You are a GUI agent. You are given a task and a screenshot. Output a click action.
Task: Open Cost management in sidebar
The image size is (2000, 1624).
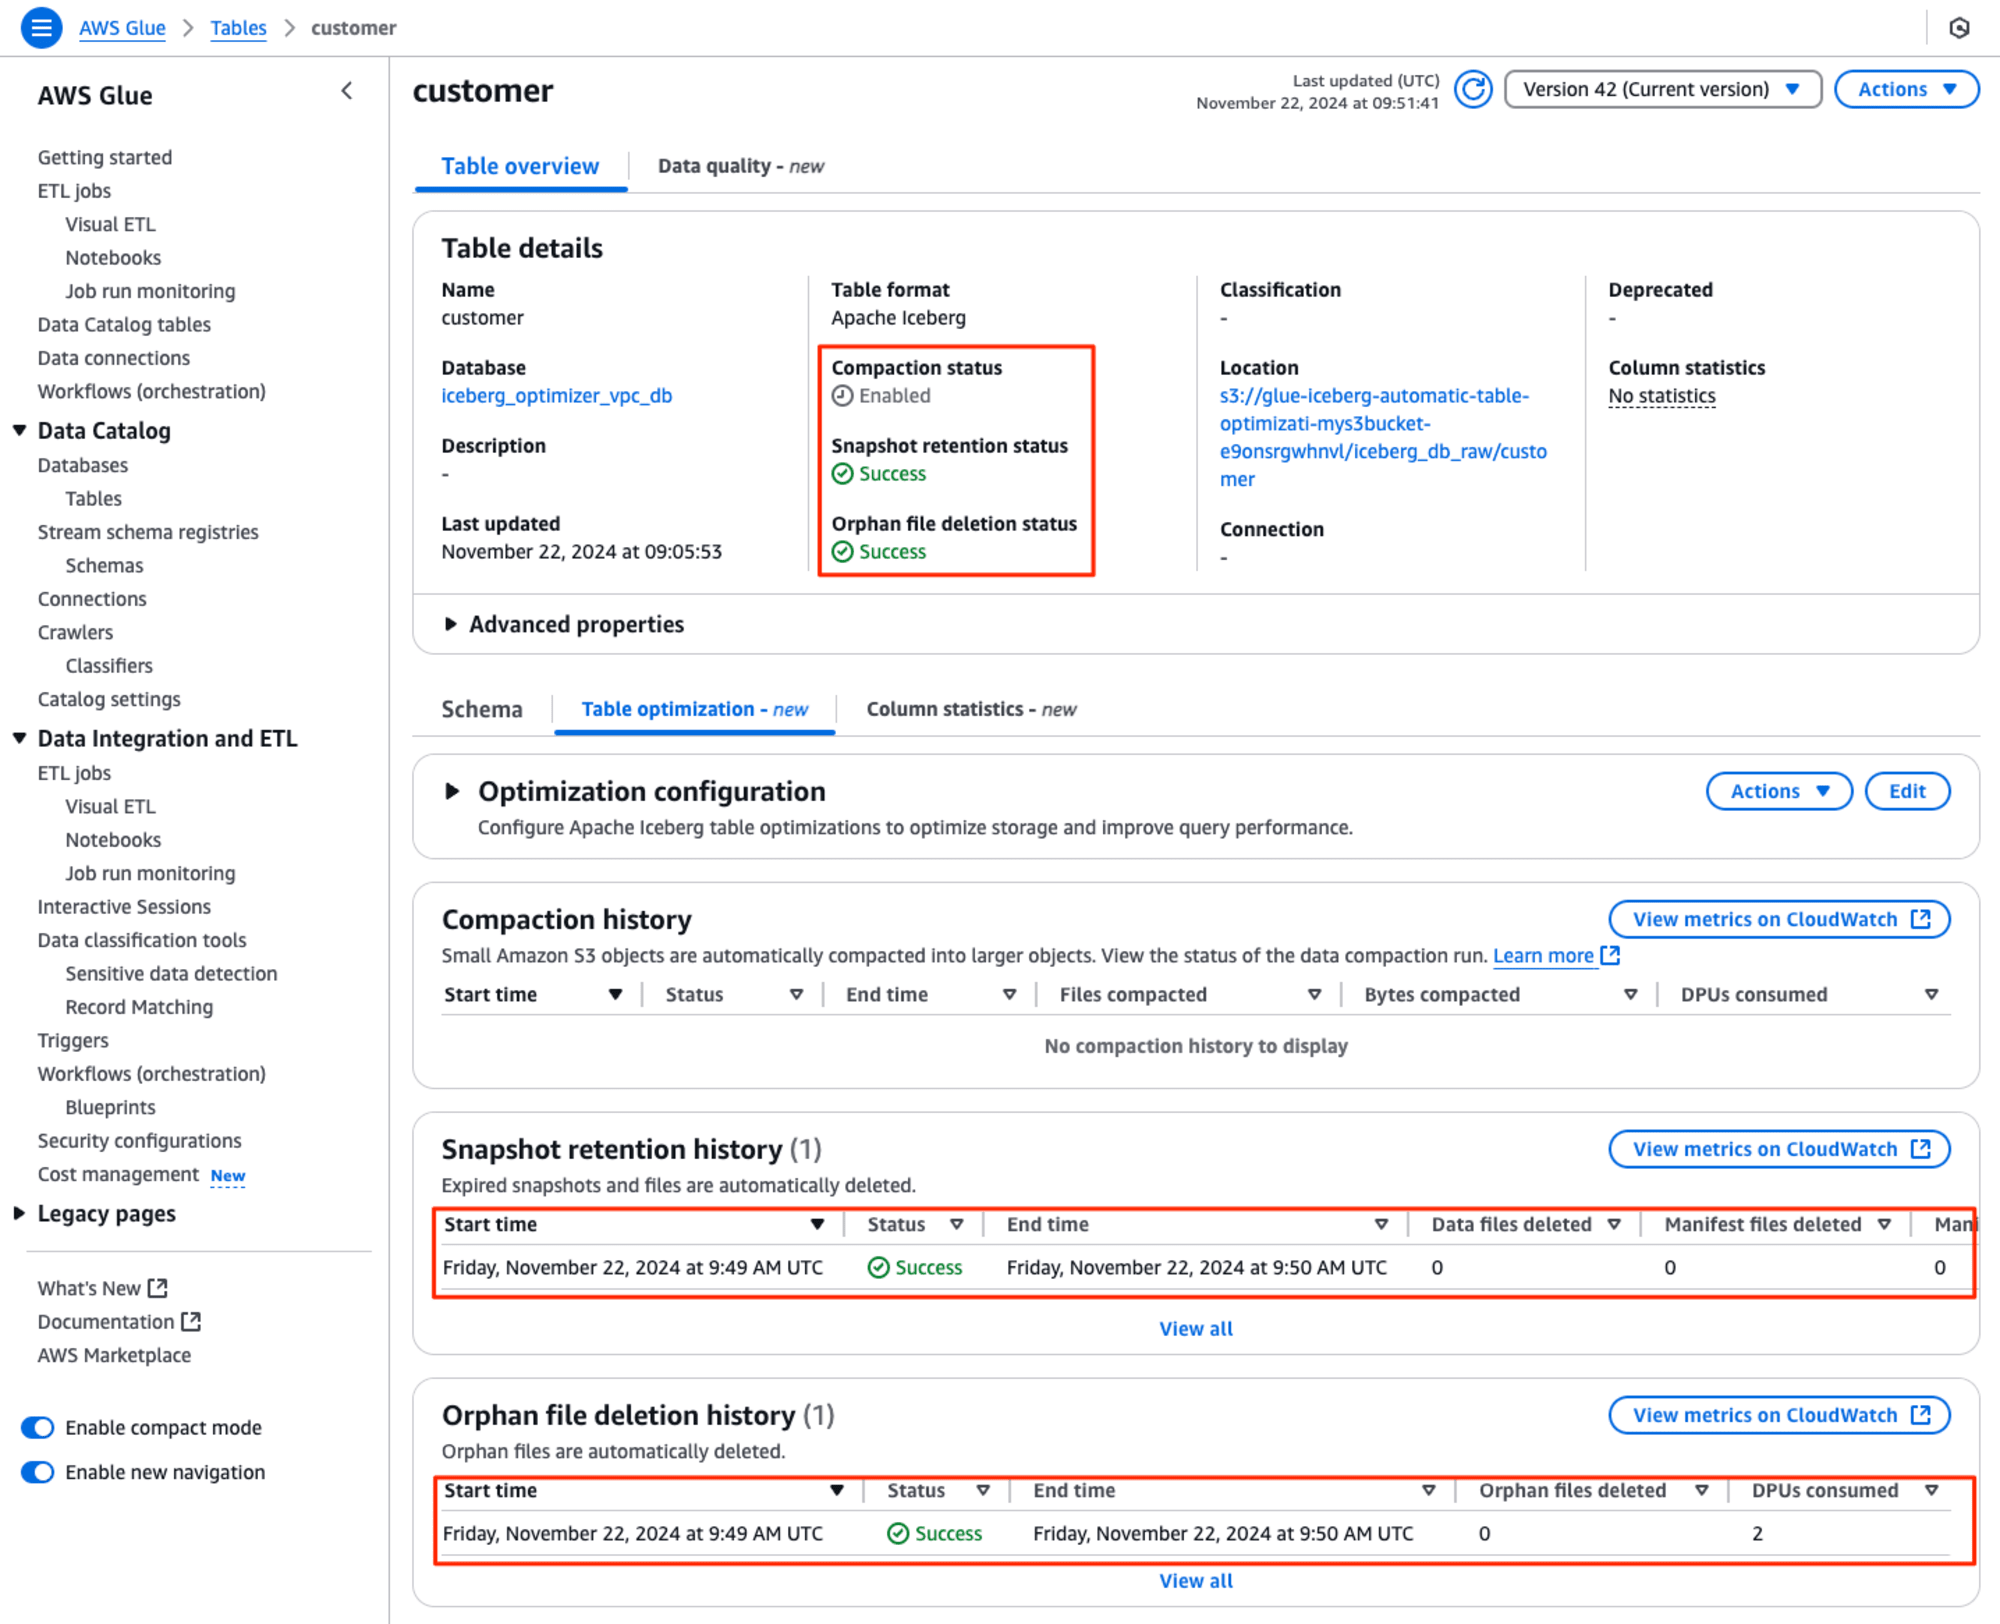(118, 1174)
